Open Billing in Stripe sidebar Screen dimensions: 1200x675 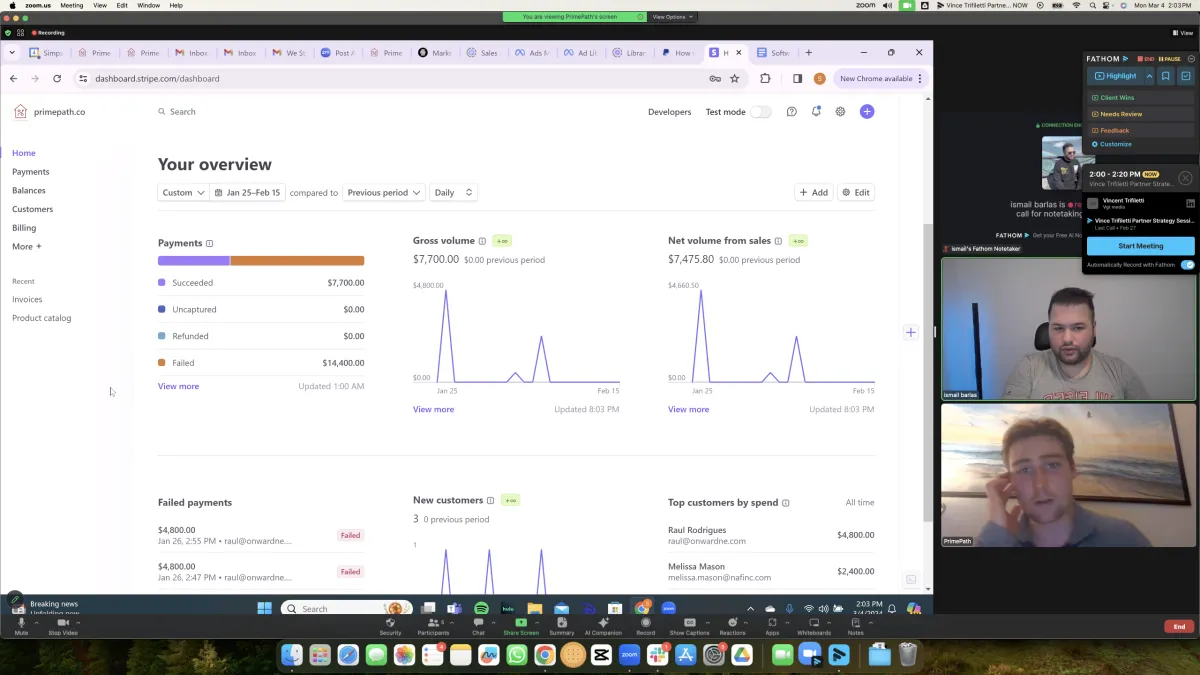point(24,228)
